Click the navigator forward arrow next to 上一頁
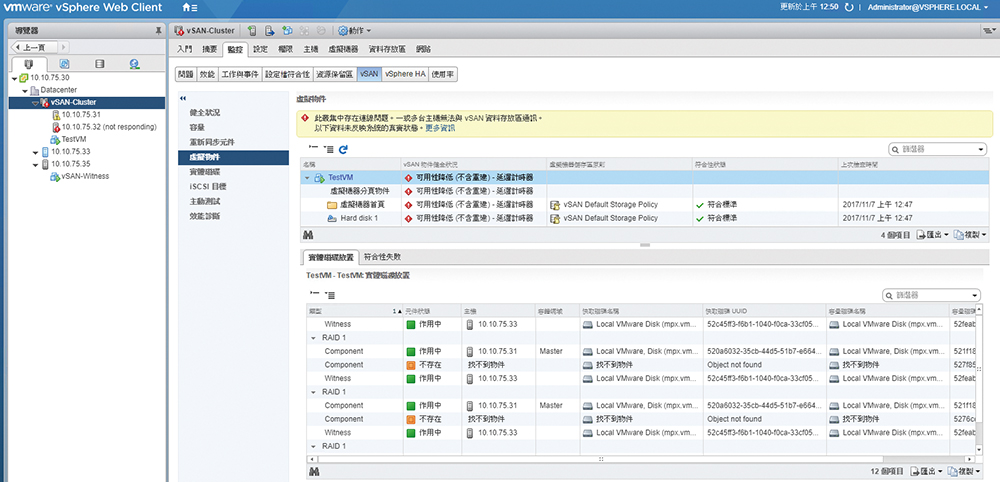The width and height of the screenshot is (1000, 482). point(64,47)
